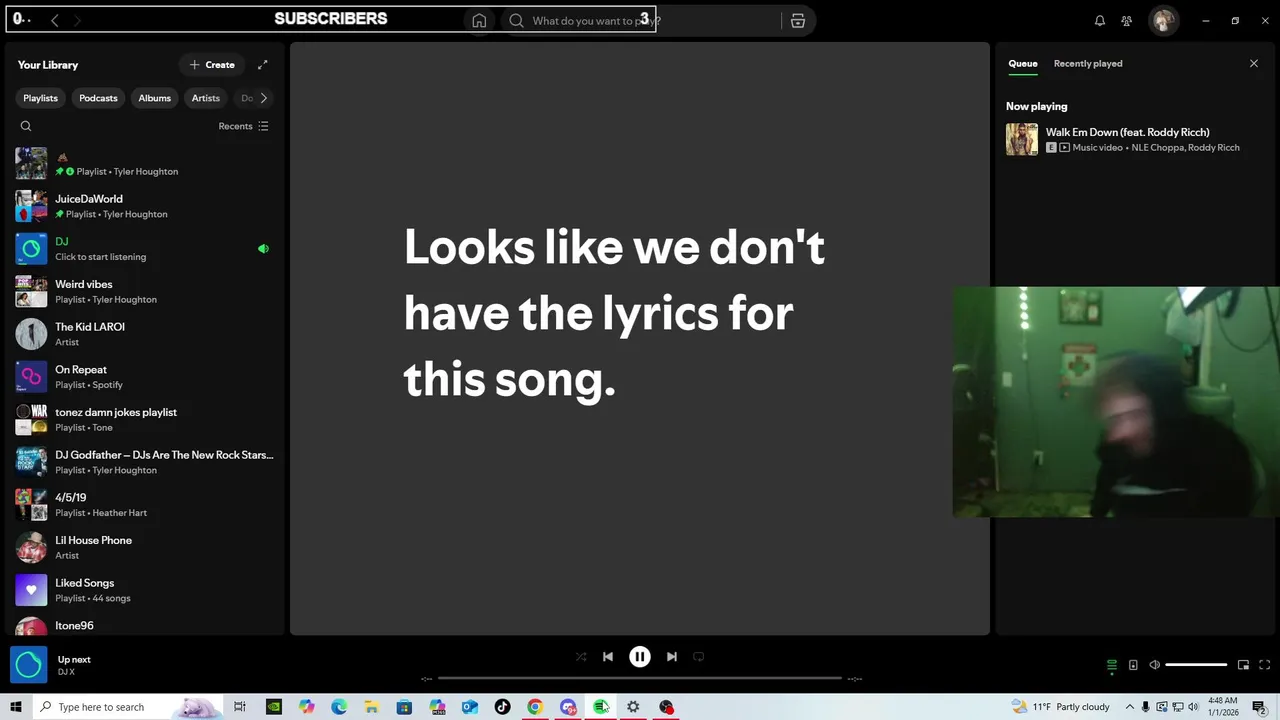Open File Explorer from the taskbar
This screenshot has height=720, width=1280.
tap(371, 707)
